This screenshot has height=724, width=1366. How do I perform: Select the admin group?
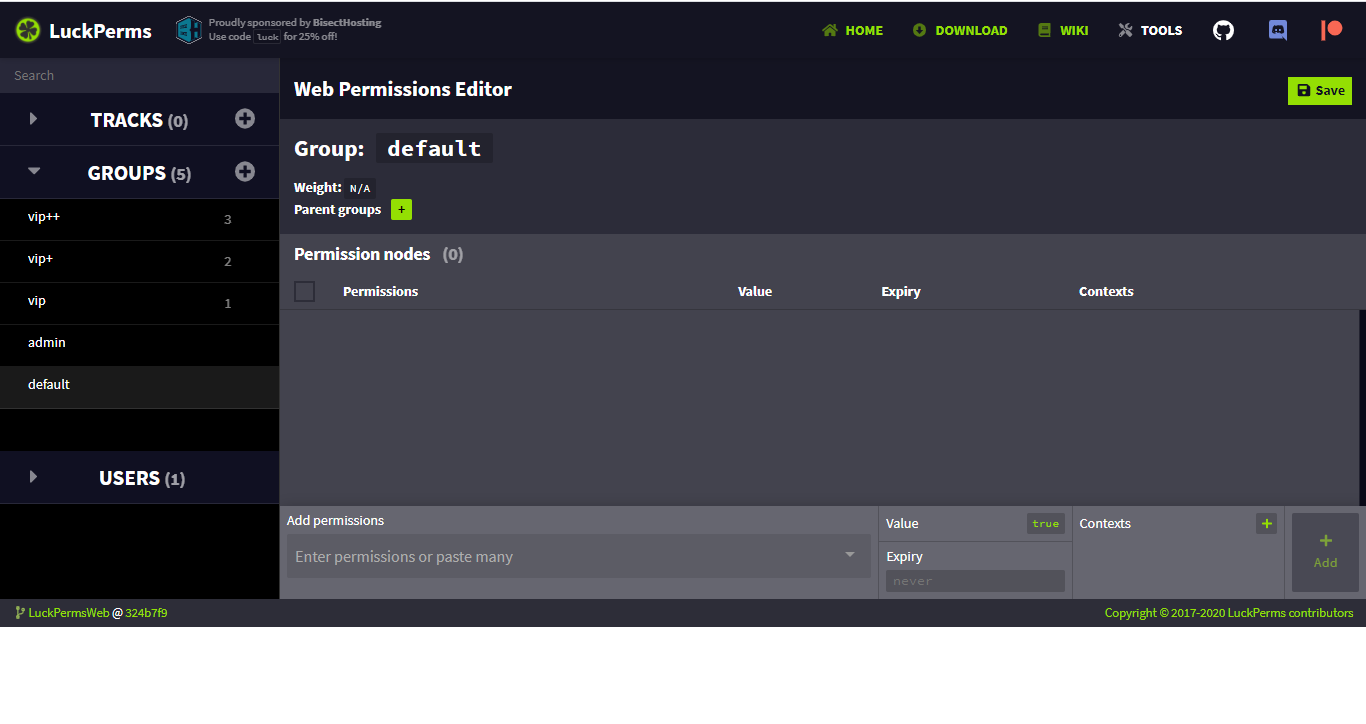[140, 345]
